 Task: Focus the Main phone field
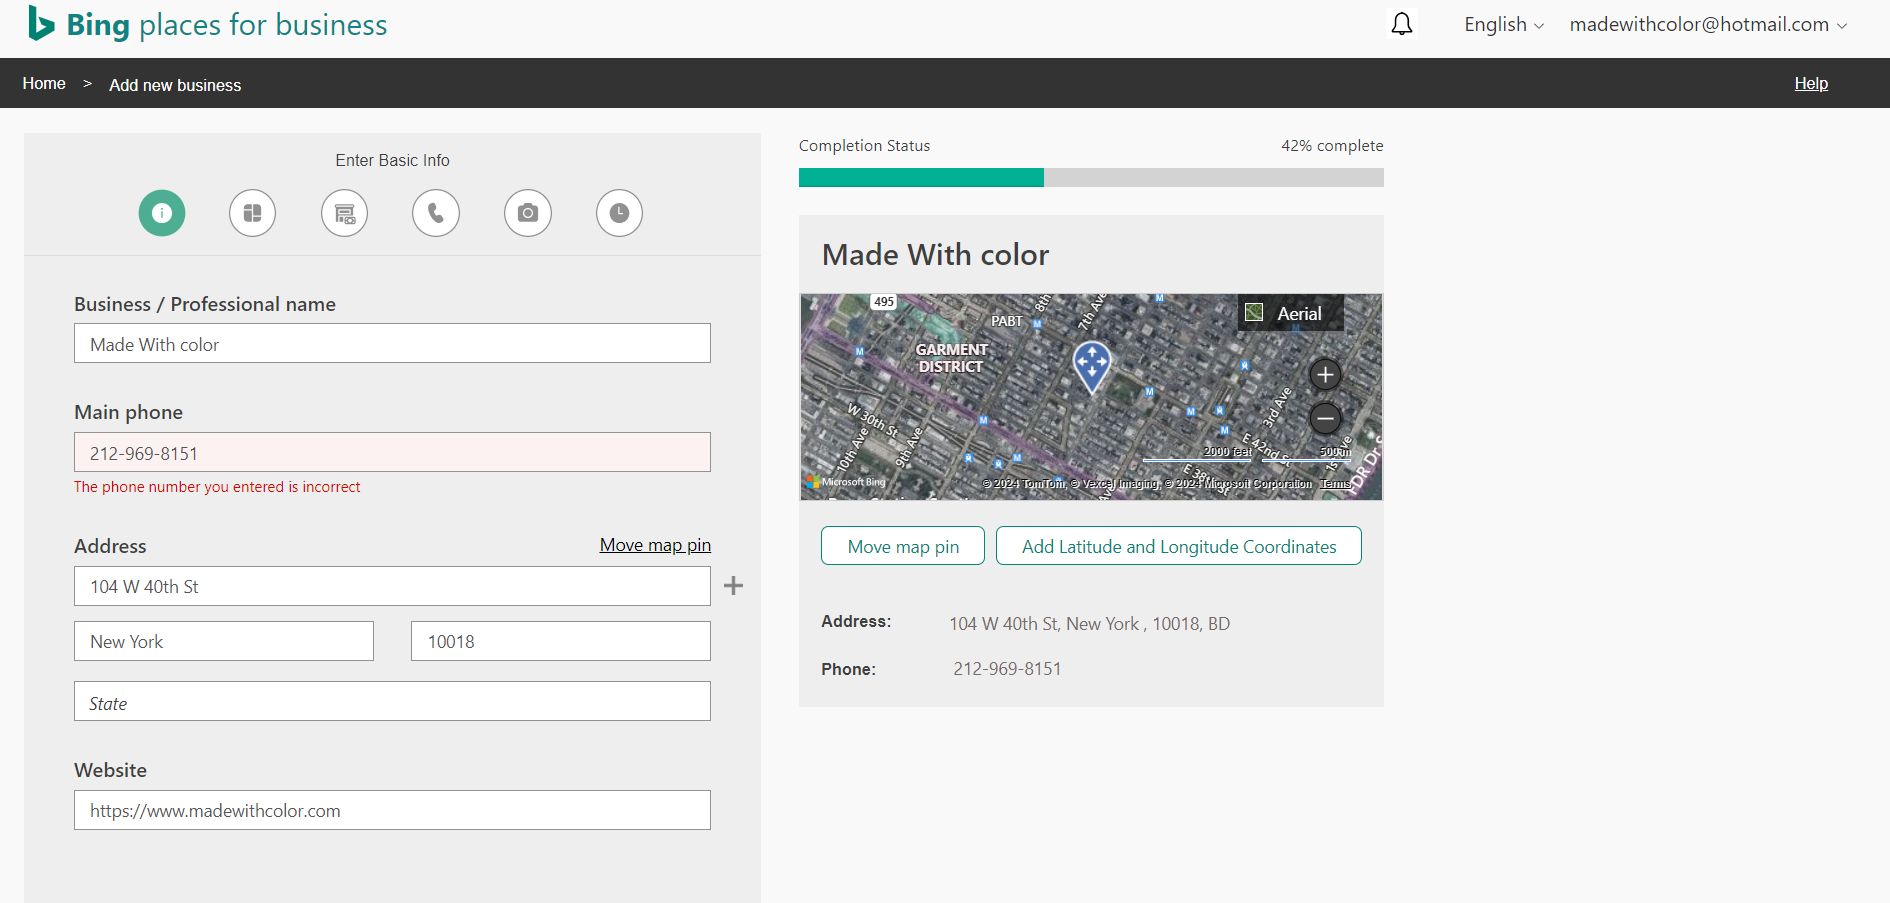(392, 452)
